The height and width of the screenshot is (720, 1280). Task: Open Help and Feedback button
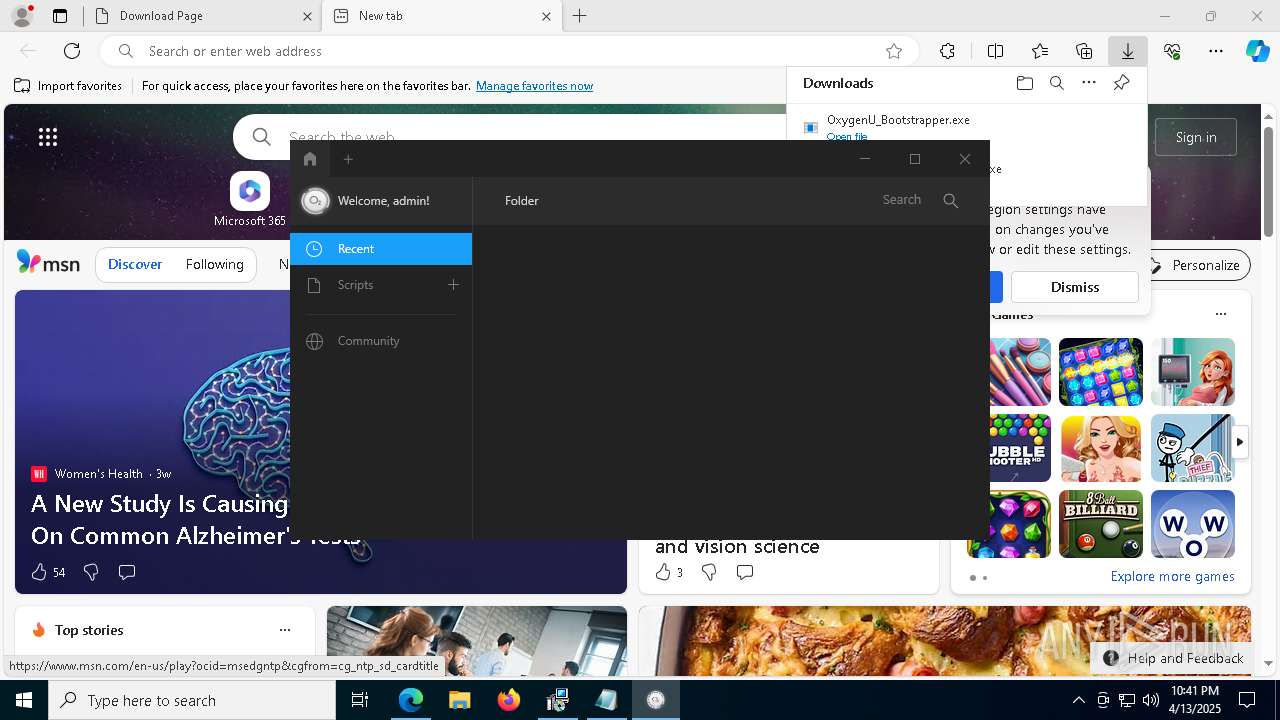point(1174,658)
